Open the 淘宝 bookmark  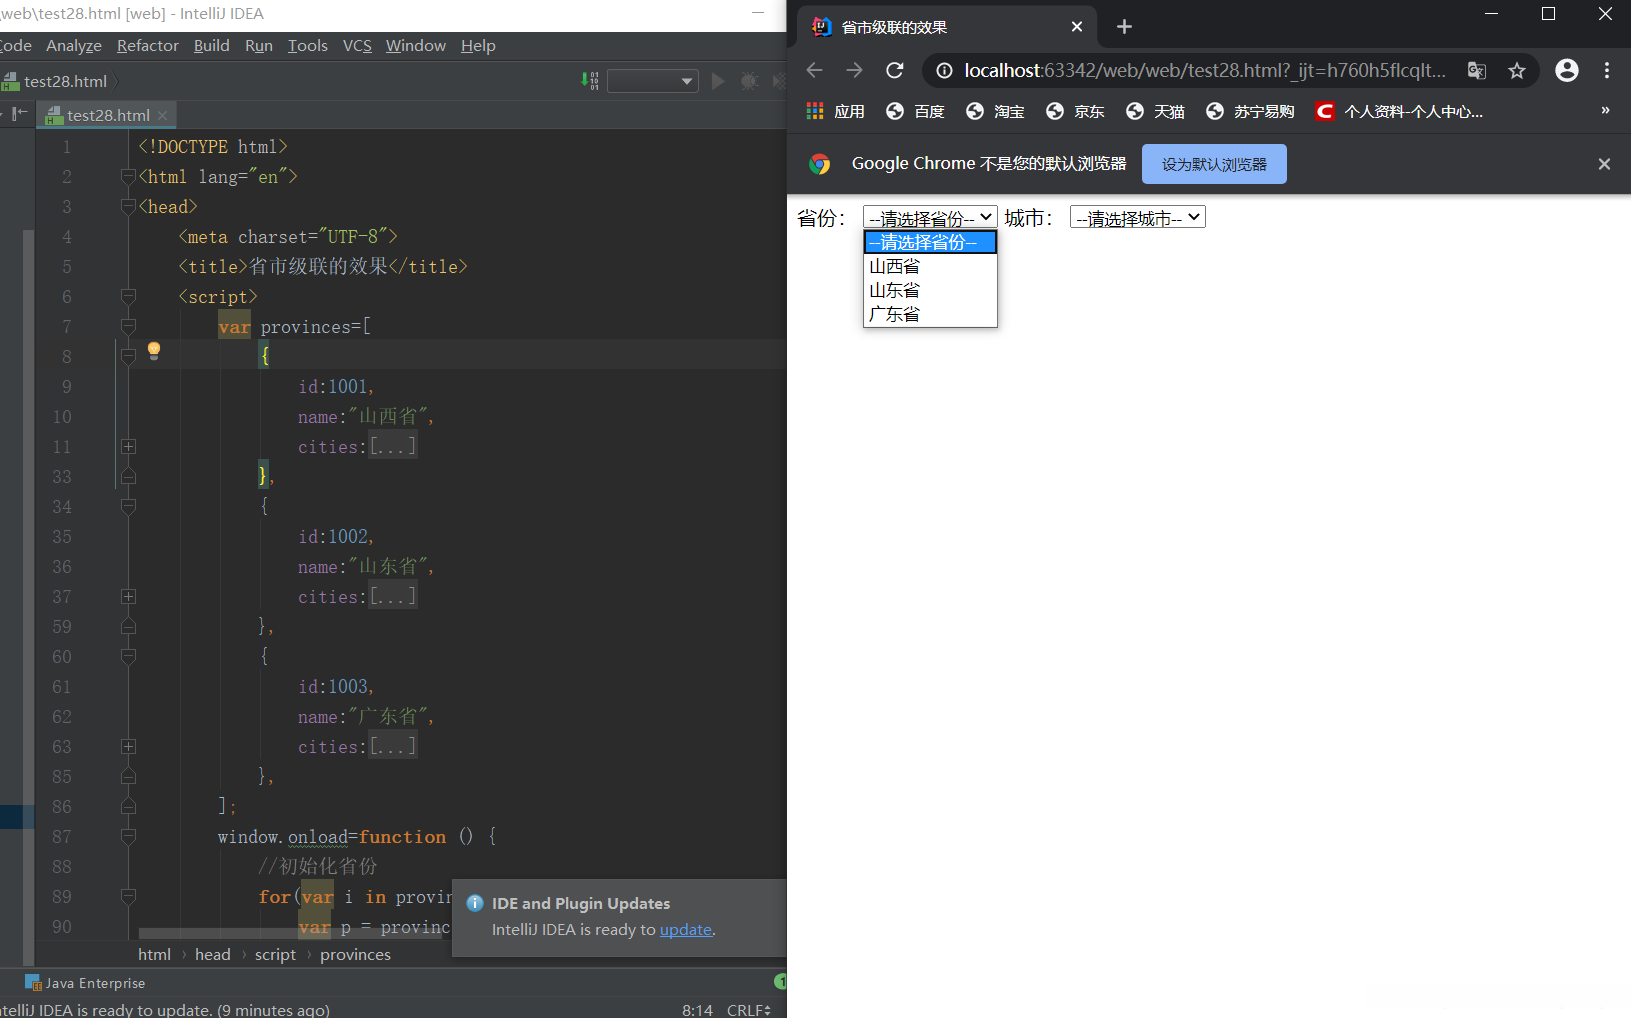point(995,111)
